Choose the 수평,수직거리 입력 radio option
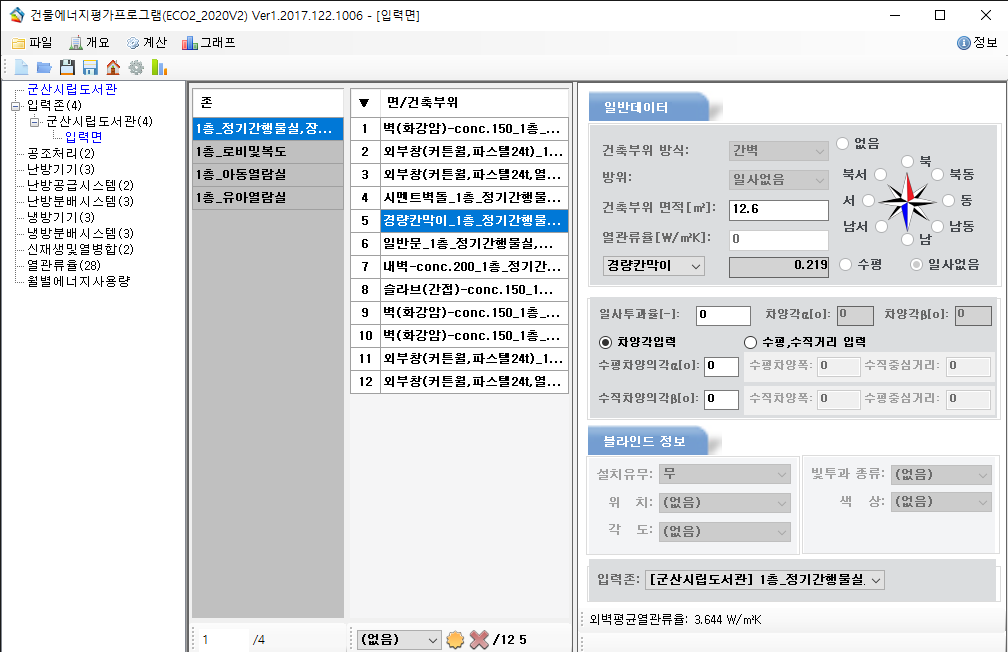1008x652 pixels. tap(751, 342)
